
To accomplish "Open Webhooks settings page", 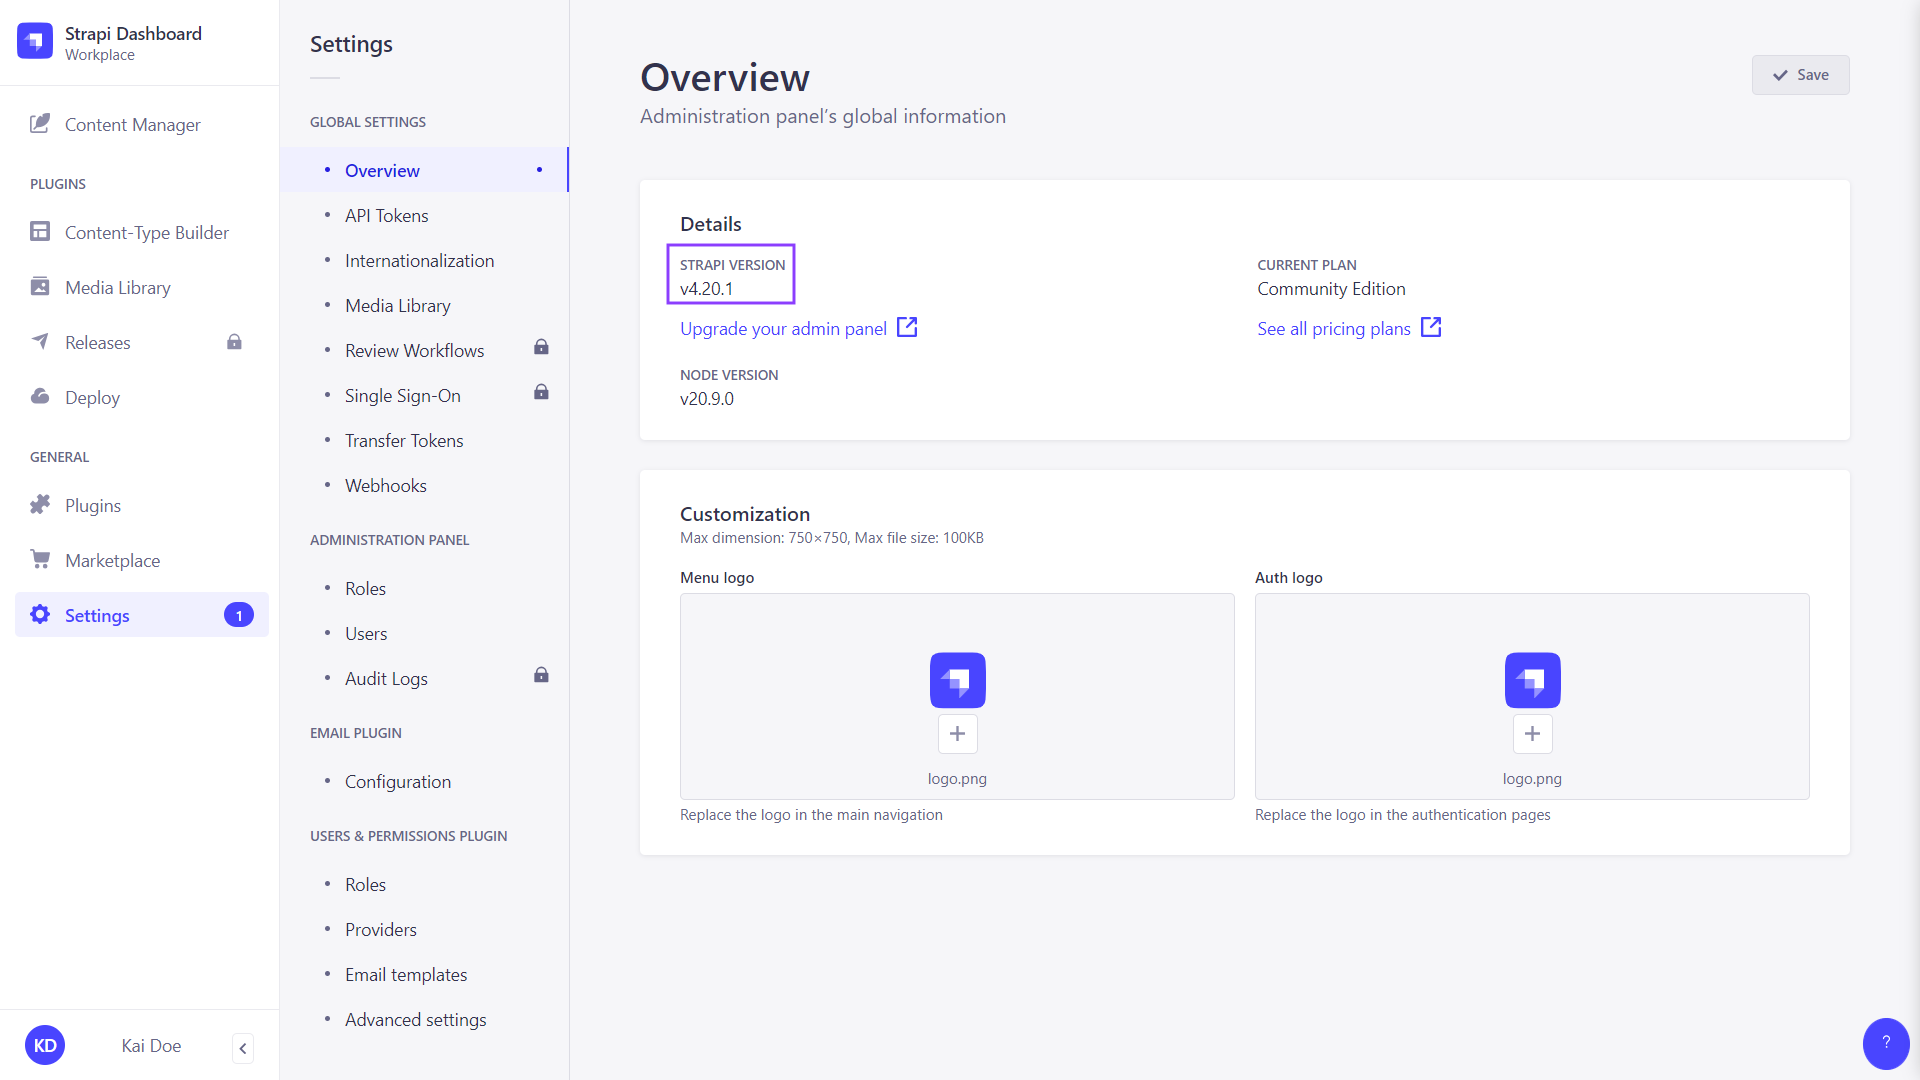I will pyautogui.click(x=385, y=486).
